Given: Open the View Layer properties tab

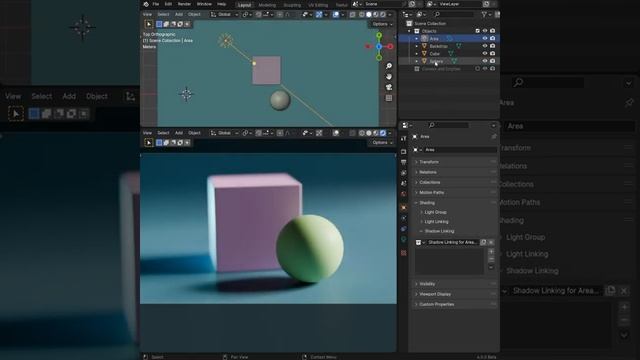Looking at the screenshot, I should click(x=404, y=173).
